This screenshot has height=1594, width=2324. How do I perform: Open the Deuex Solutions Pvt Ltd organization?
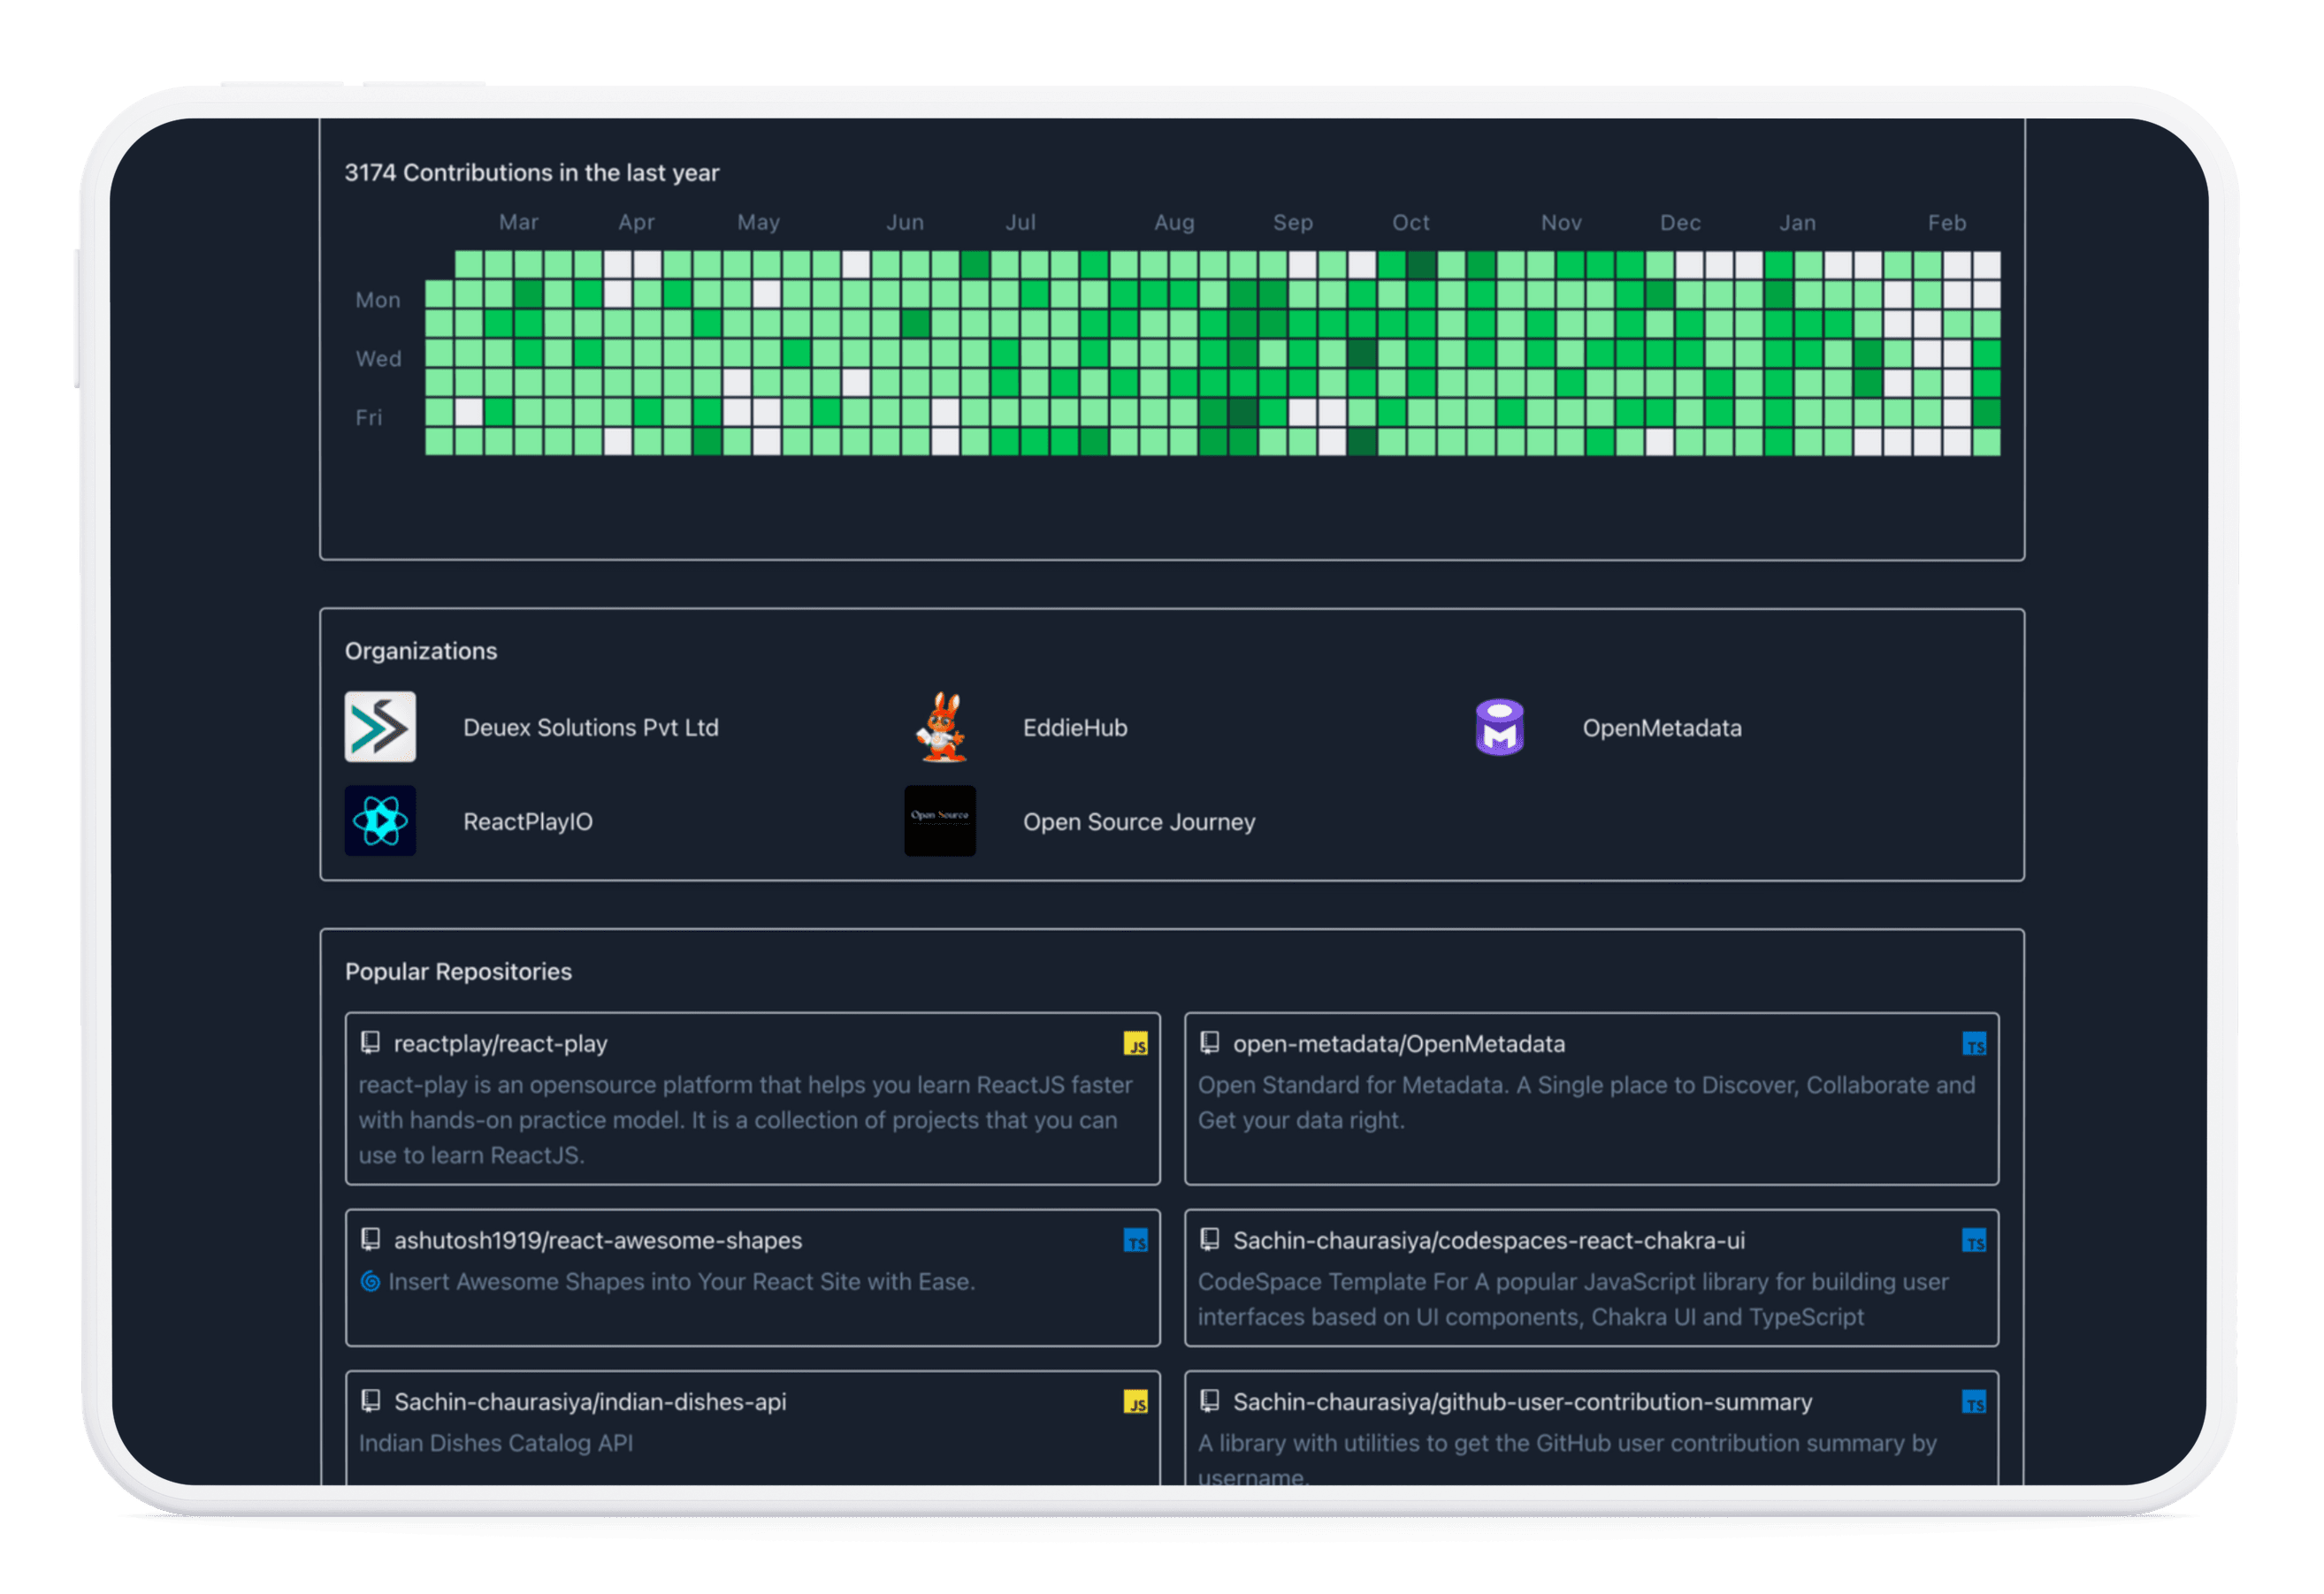(x=590, y=728)
